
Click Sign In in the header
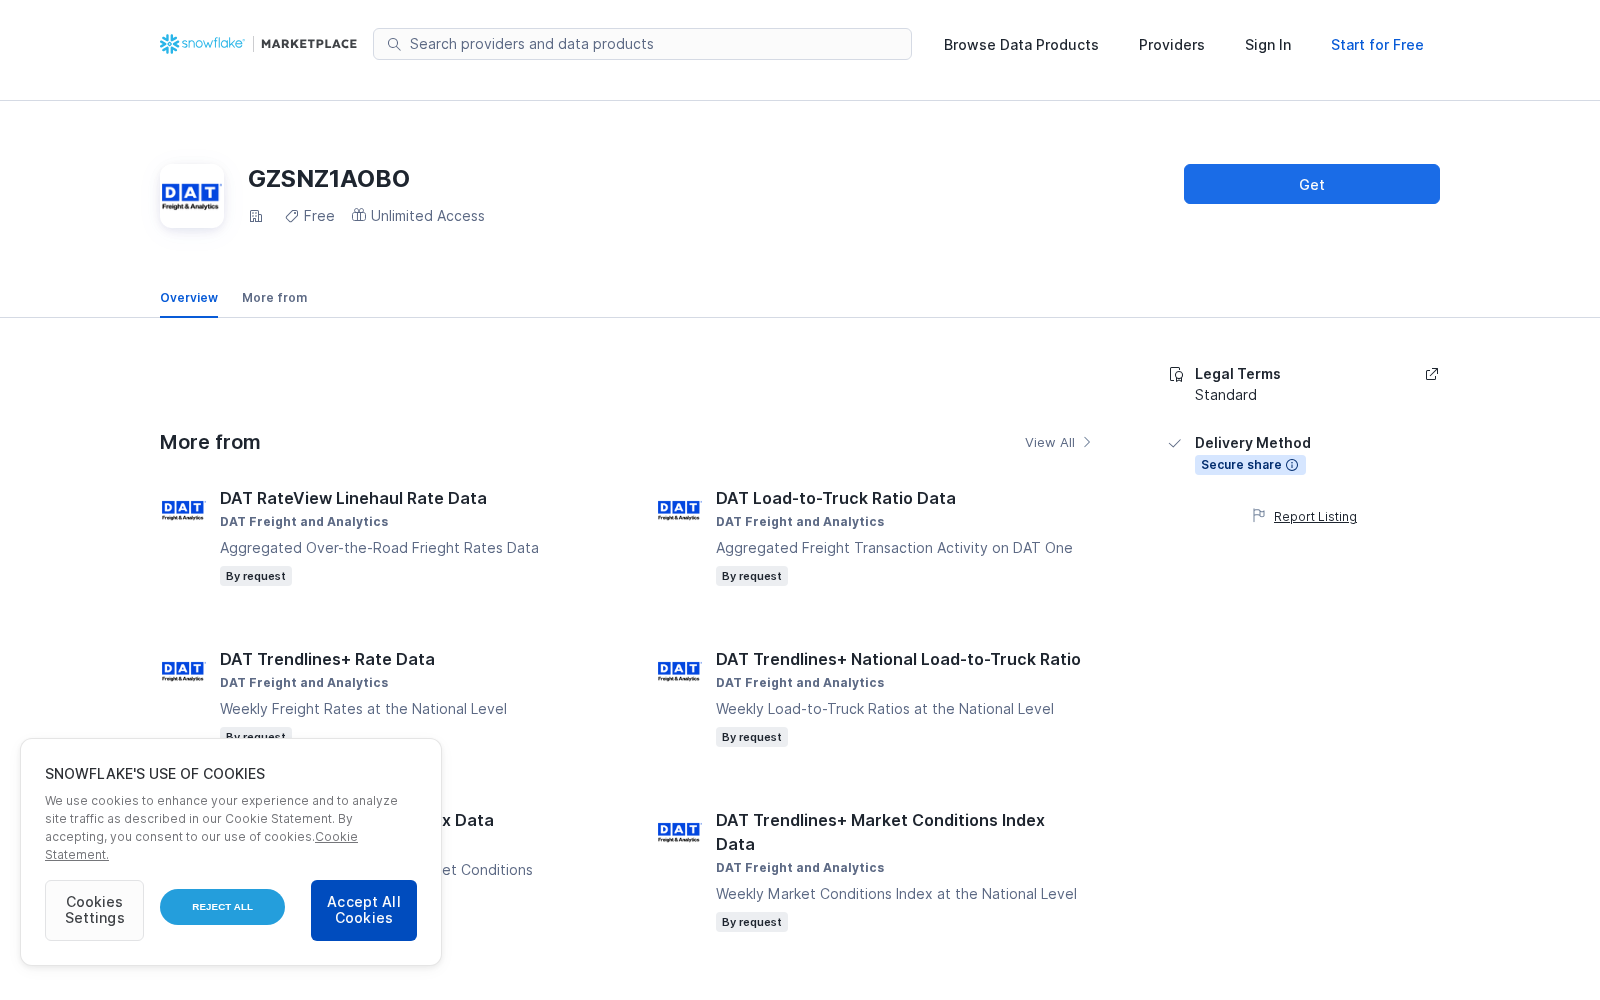[x=1268, y=45]
